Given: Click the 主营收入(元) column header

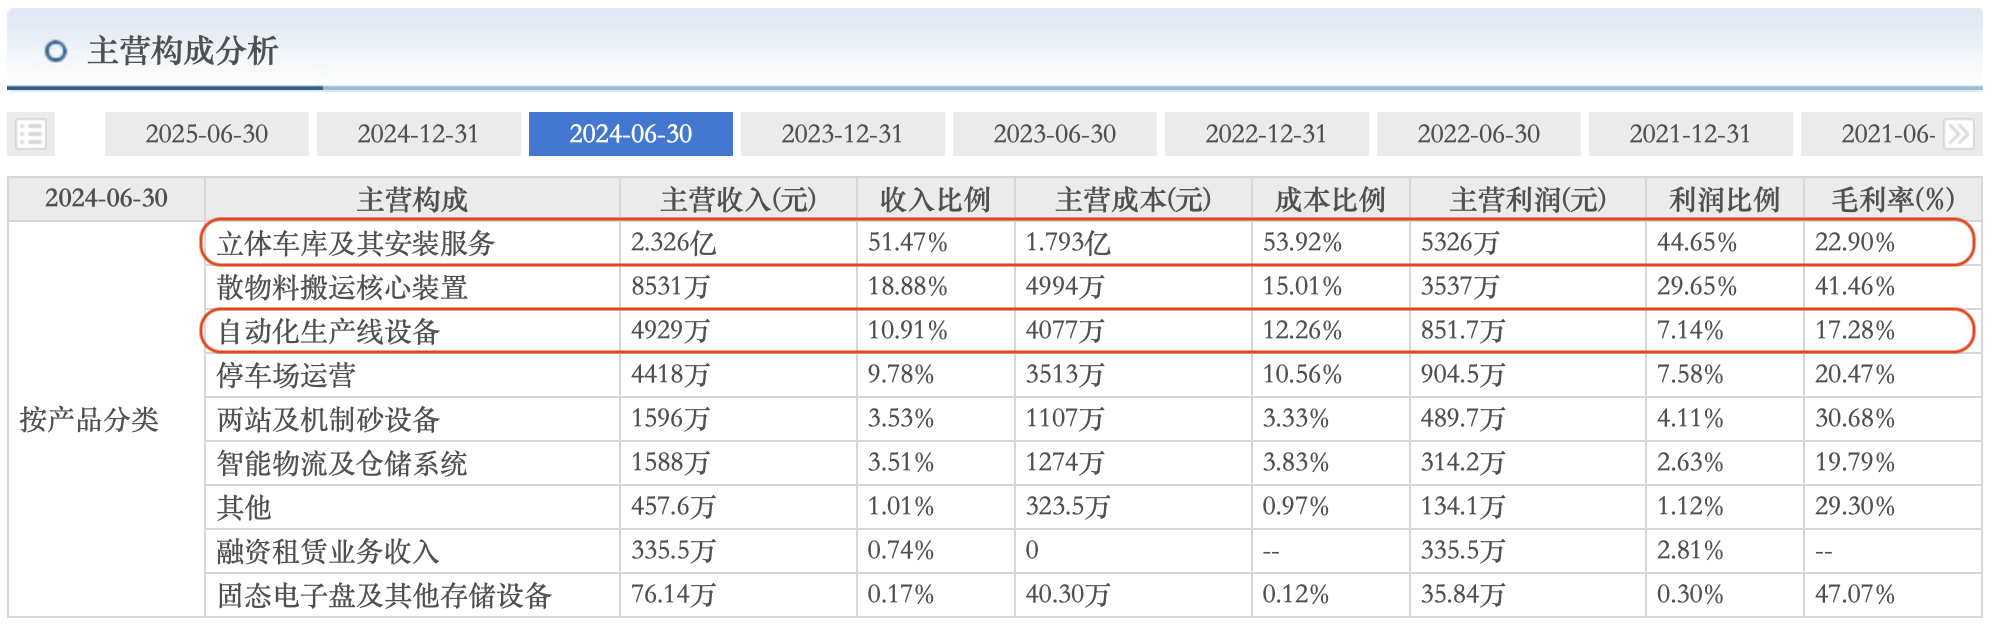Looking at the screenshot, I should 738,199.
